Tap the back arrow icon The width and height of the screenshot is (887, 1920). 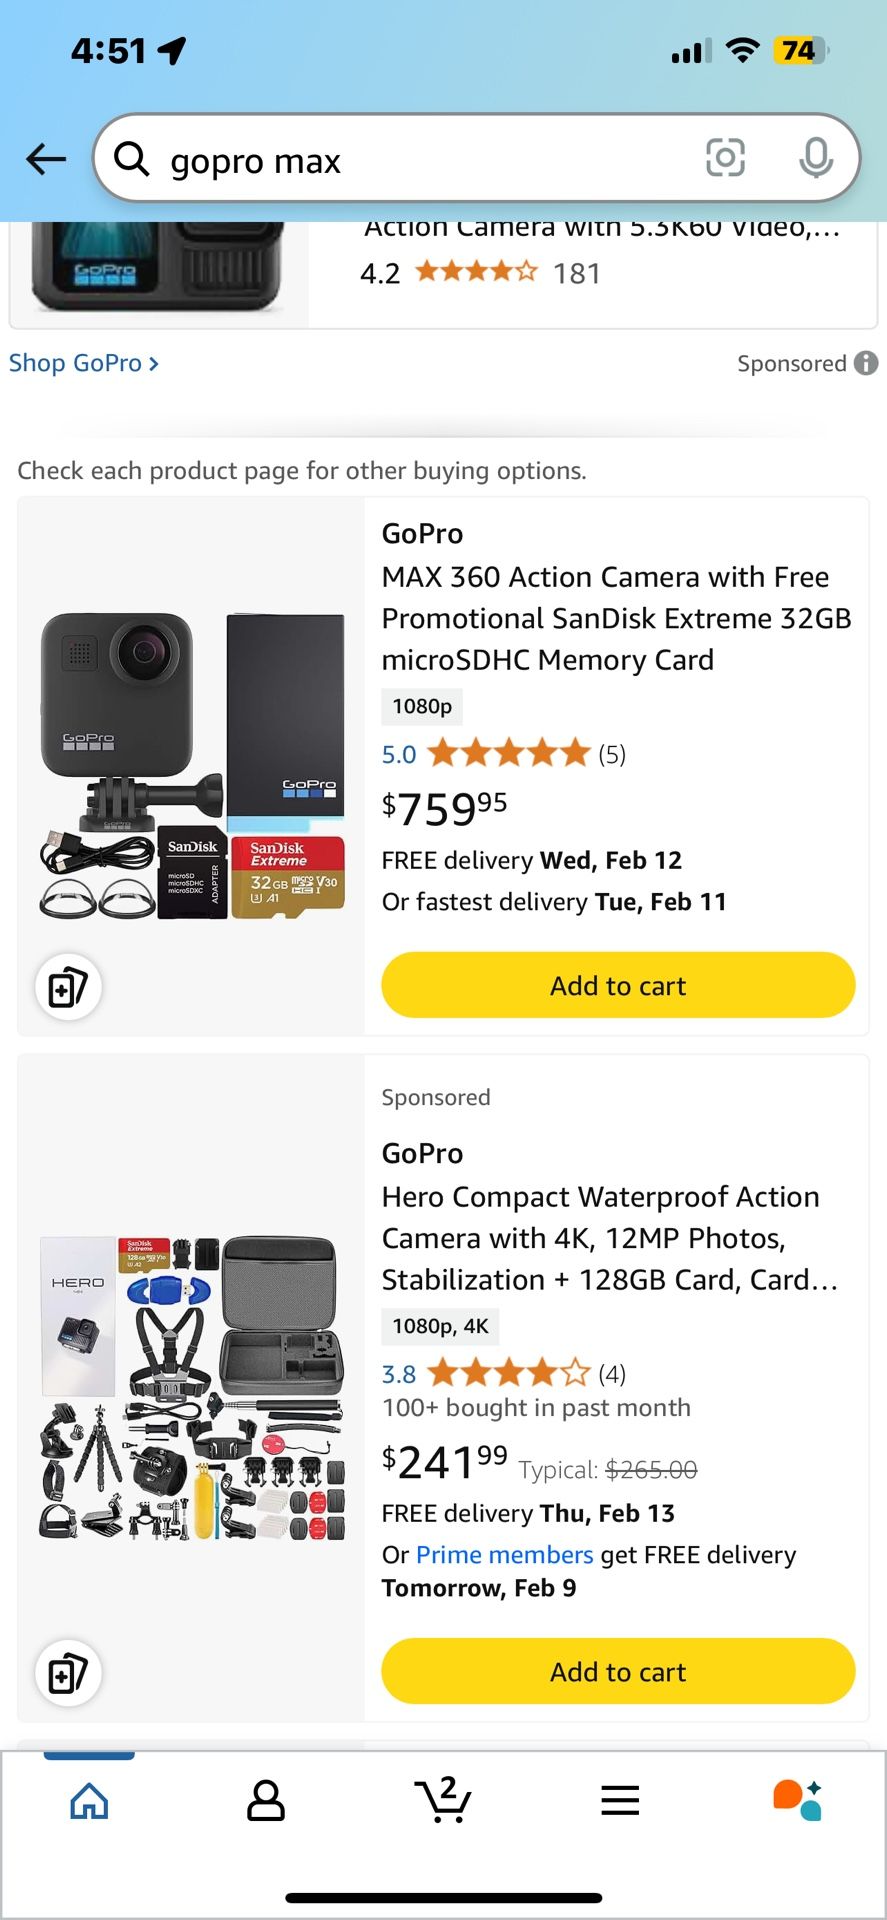point(46,159)
